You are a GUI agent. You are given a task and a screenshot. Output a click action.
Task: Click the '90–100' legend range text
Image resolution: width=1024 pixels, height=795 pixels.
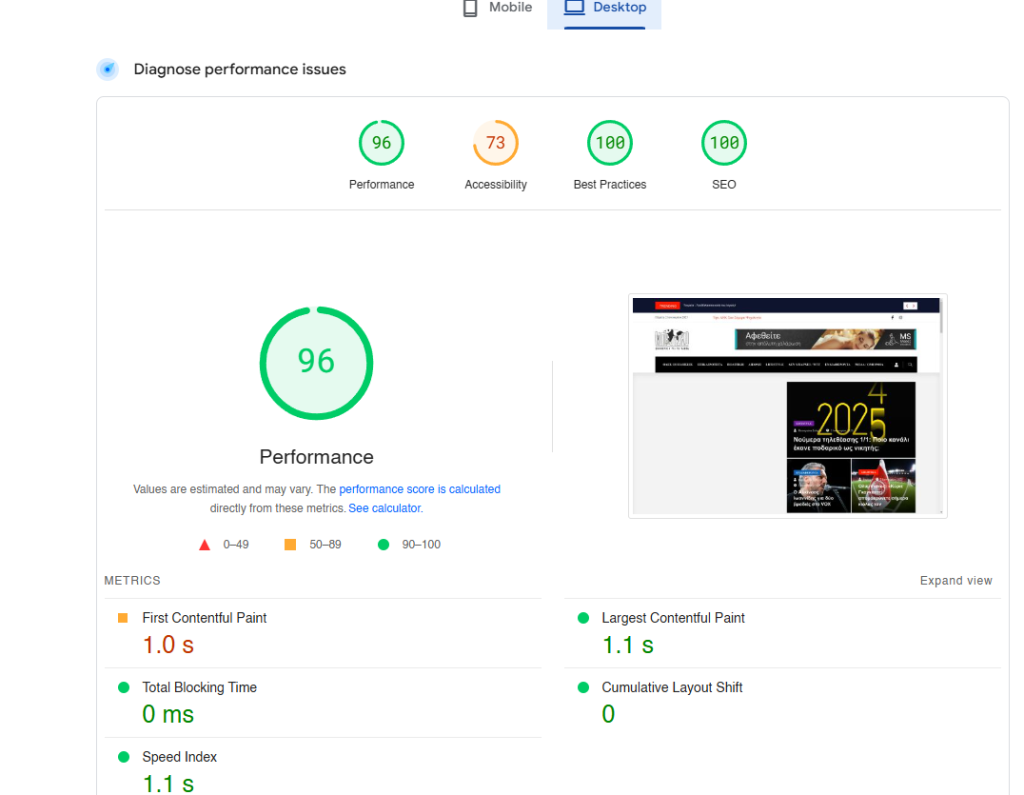pyautogui.click(x=421, y=545)
